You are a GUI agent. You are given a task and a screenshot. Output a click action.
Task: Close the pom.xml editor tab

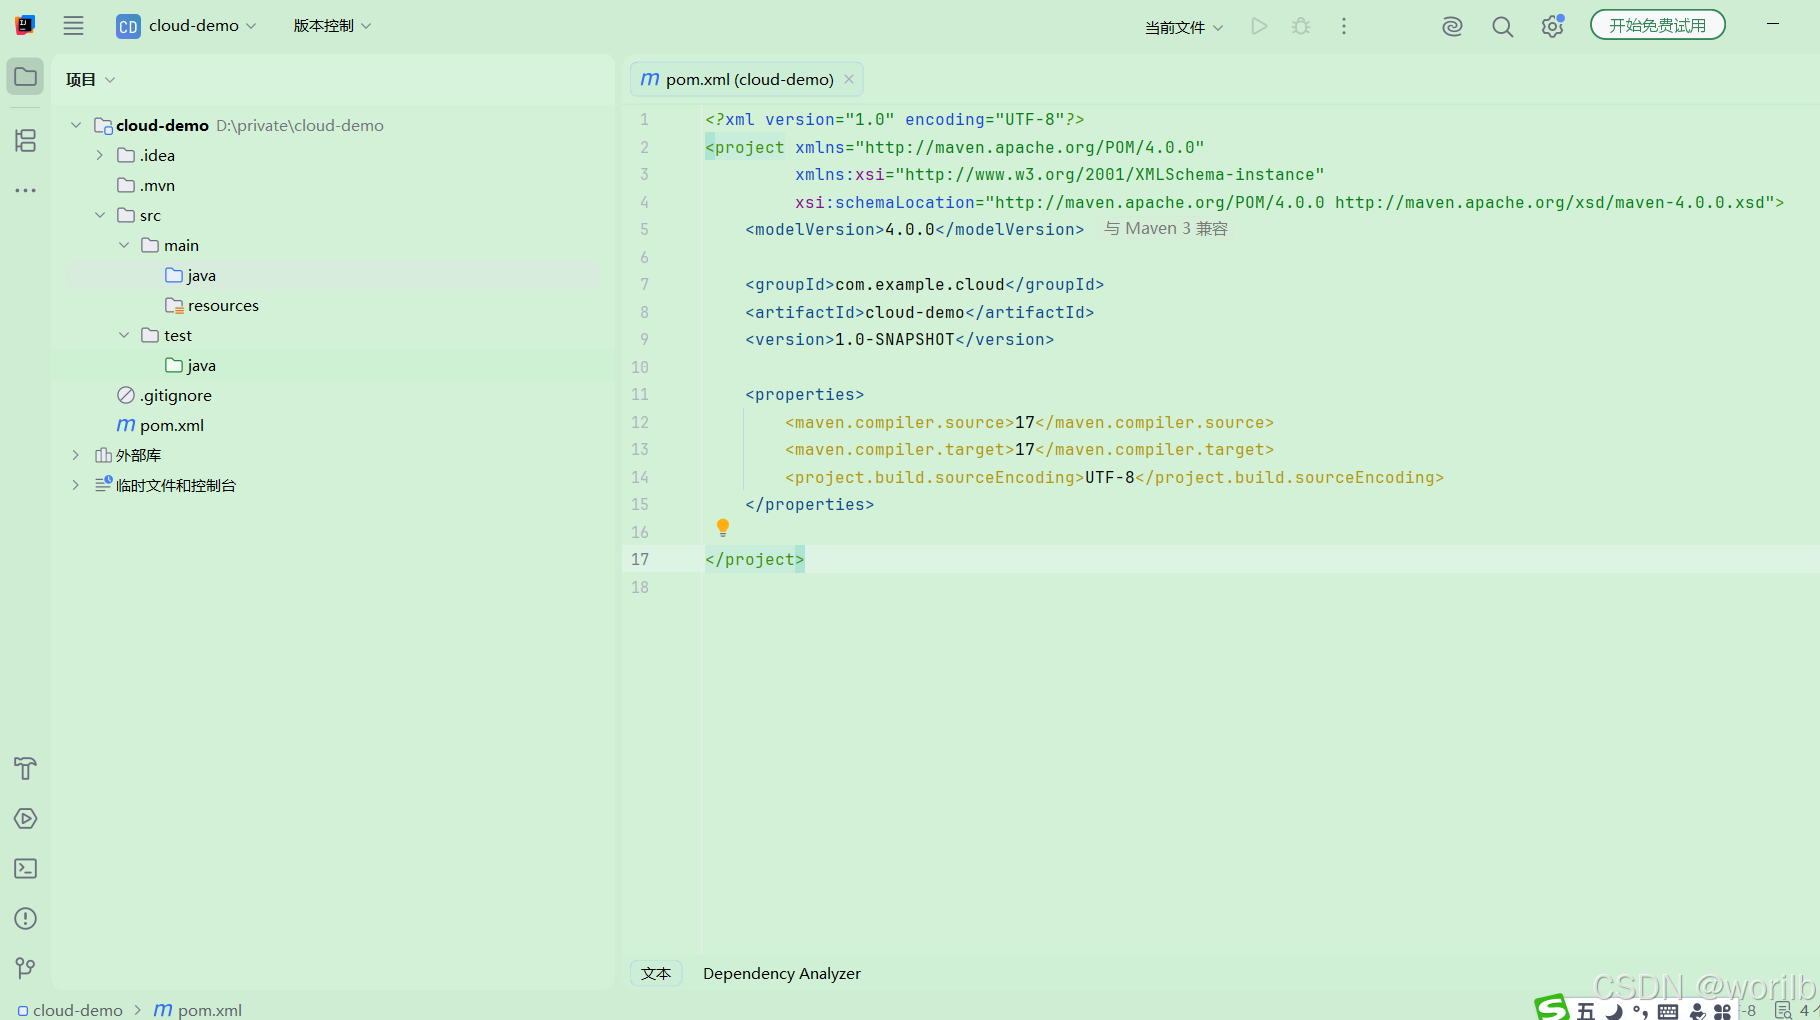click(849, 79)
